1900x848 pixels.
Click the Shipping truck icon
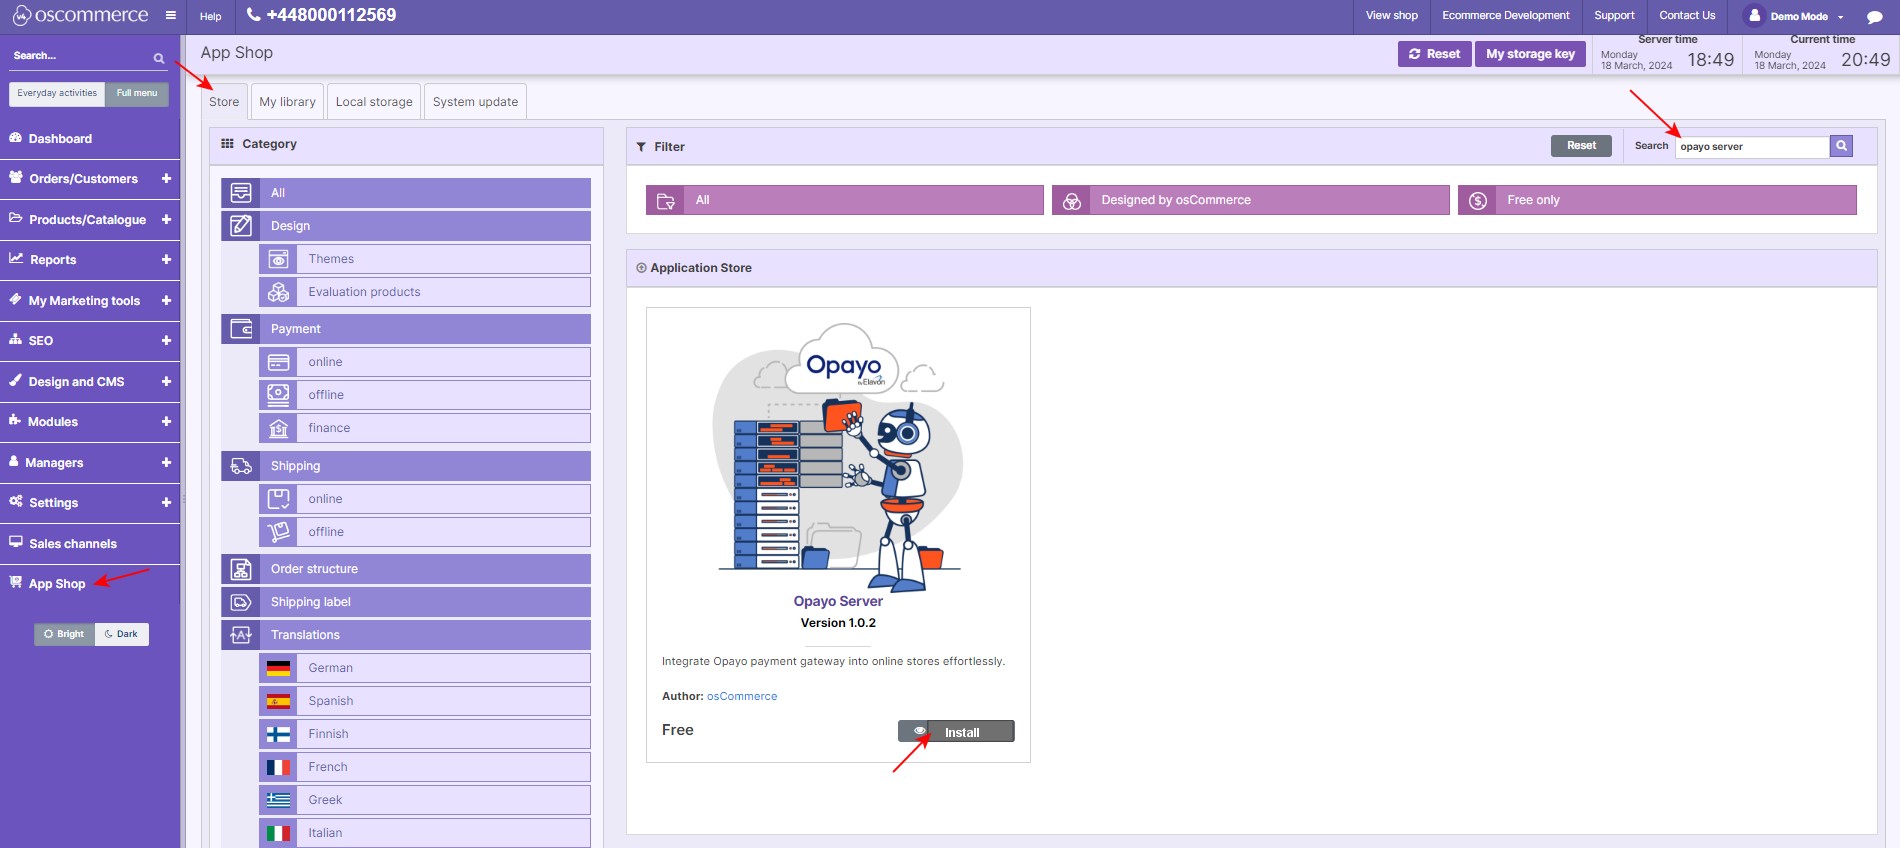pos(241,466)
